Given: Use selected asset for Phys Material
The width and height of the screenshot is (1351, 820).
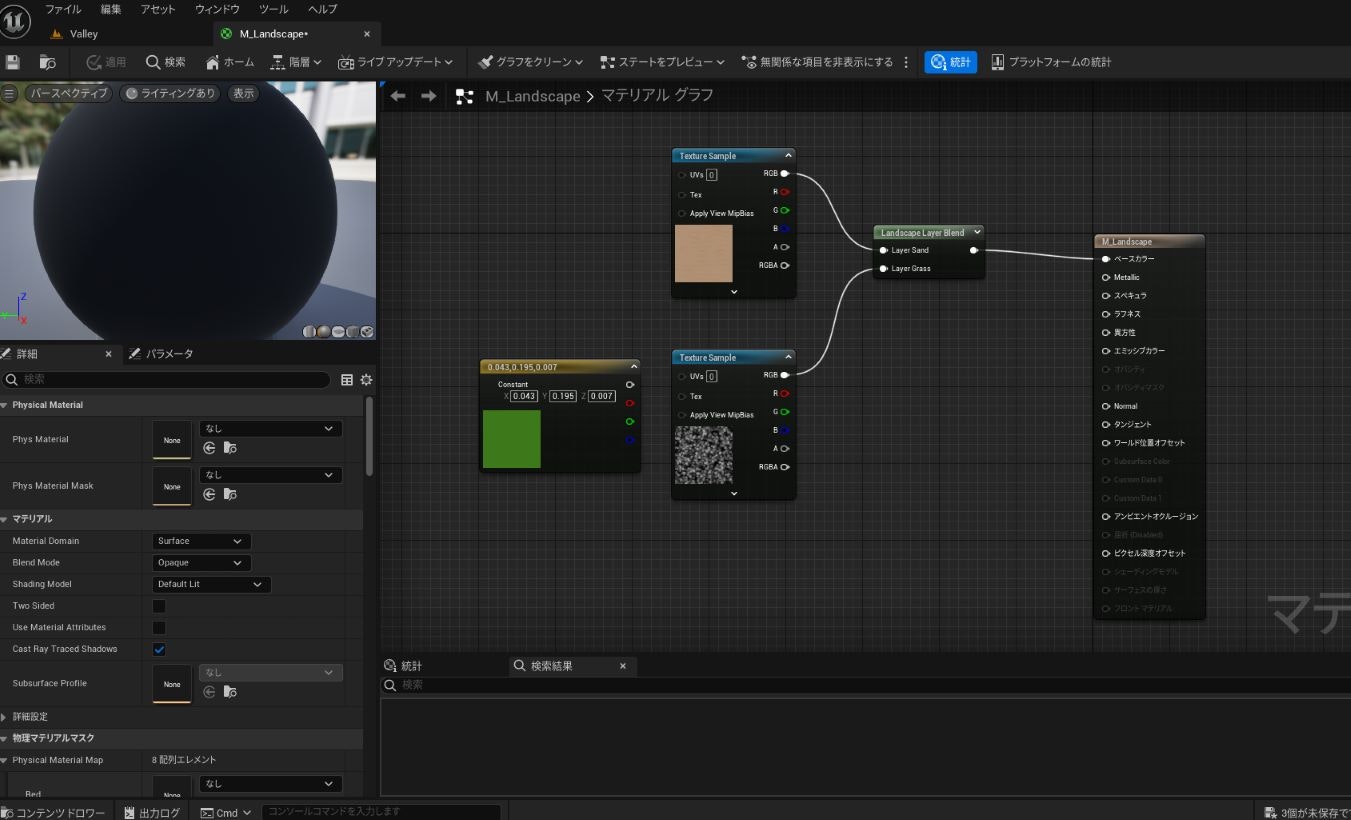Looking at the screenshot, I should [x=210, y=448].
